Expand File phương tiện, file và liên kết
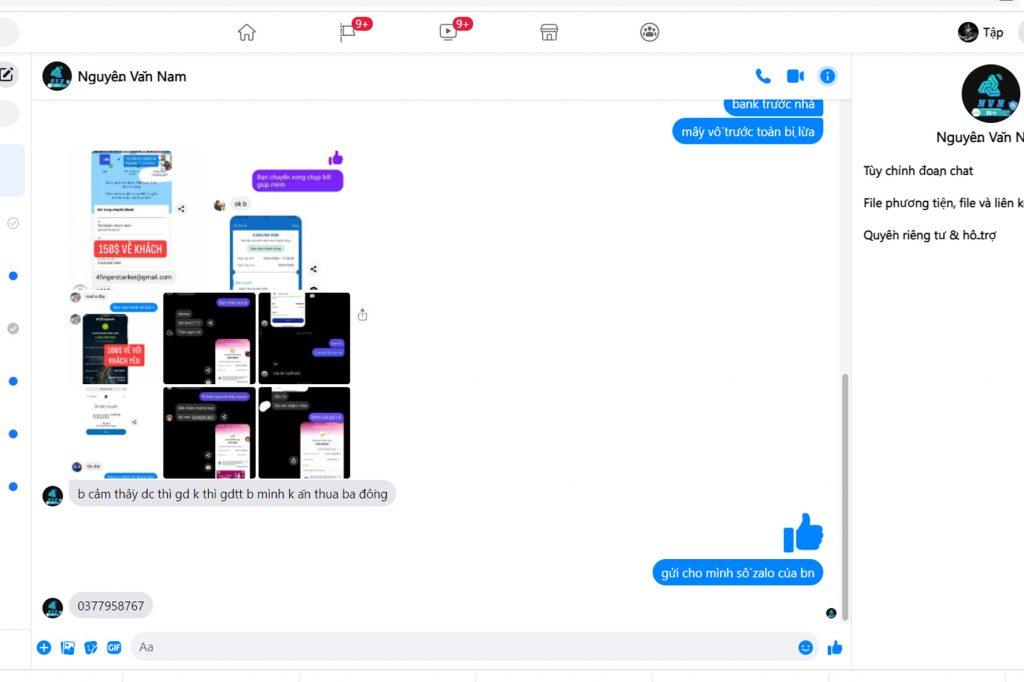This screenshot has height=682, width=1024. coord(942,203)
